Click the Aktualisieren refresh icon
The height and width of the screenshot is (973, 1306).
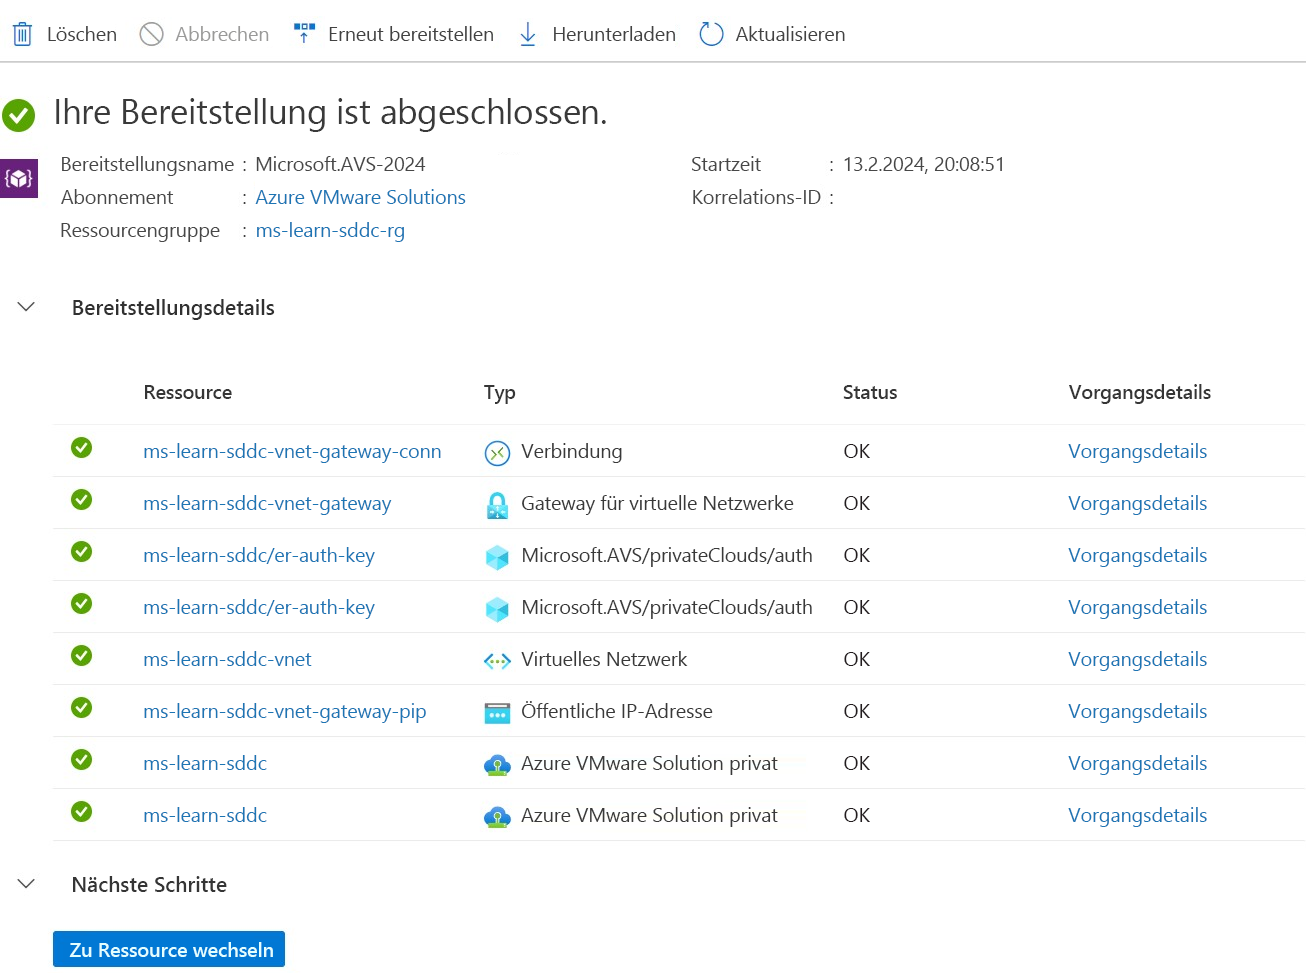(x=711, y=33)
